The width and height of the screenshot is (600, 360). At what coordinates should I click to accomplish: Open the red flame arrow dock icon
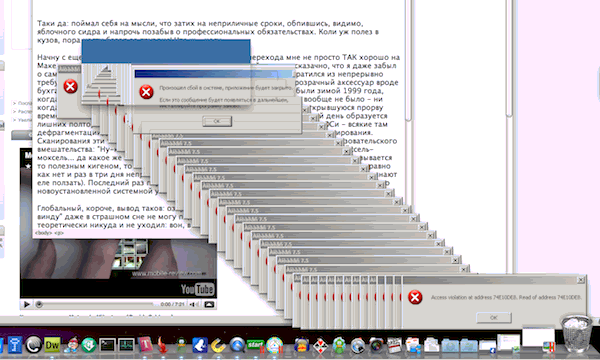tap(163, 345)
